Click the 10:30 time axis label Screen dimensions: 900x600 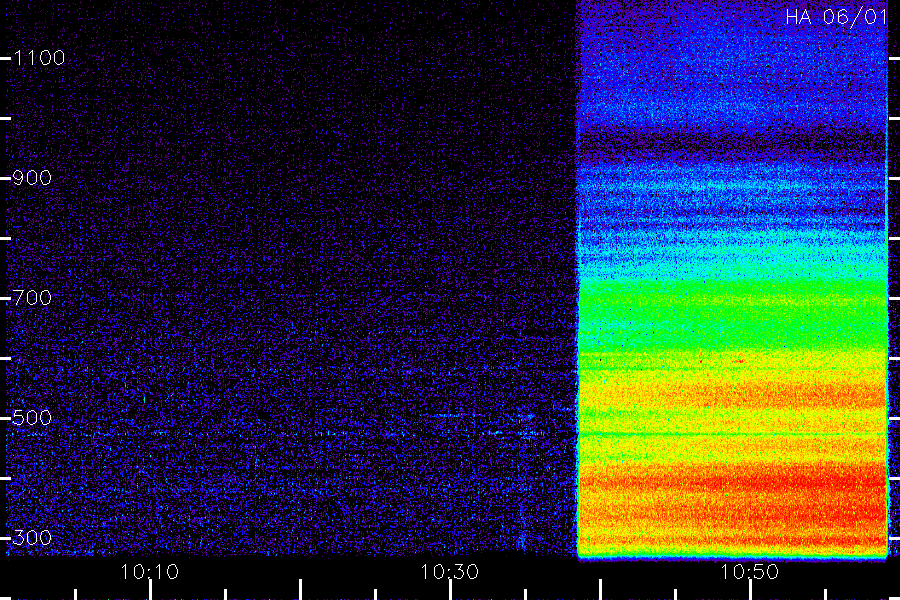pos(449,572)
